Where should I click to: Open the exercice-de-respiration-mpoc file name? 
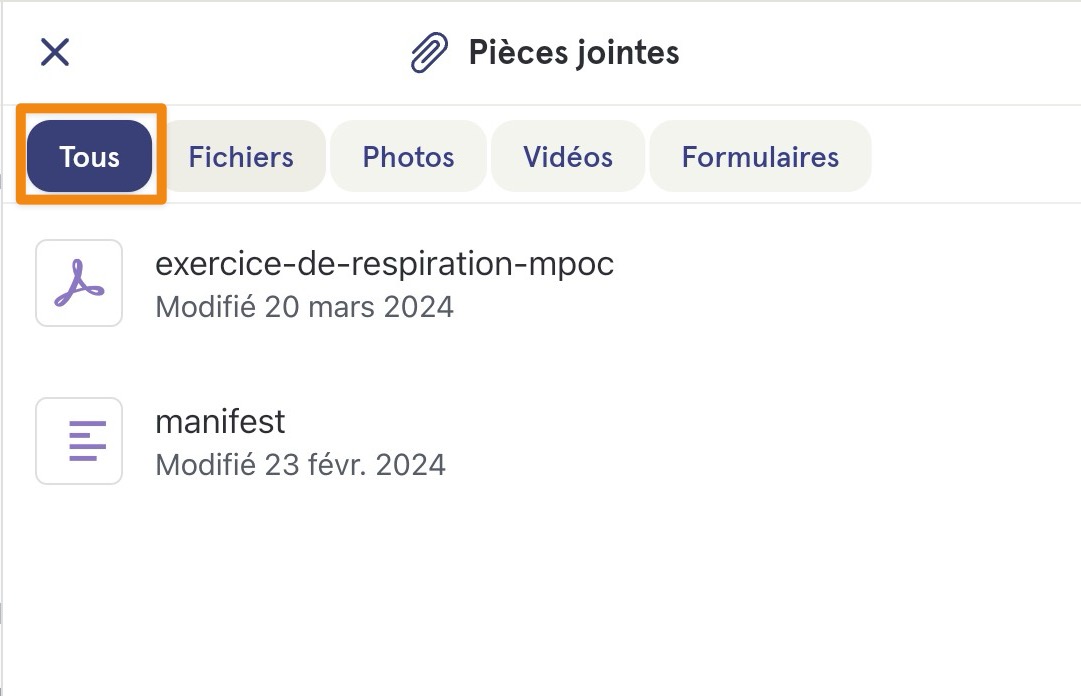click(x=385, y=263)
